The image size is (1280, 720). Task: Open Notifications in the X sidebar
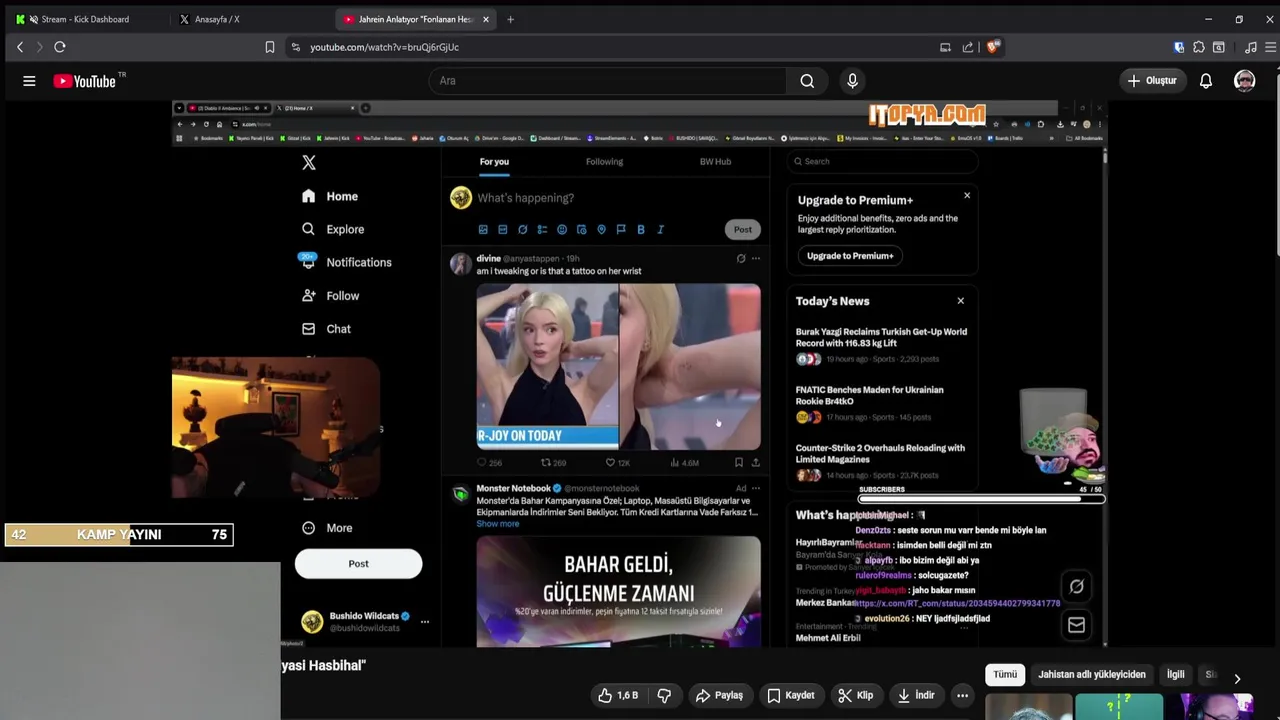pos(347,262)
